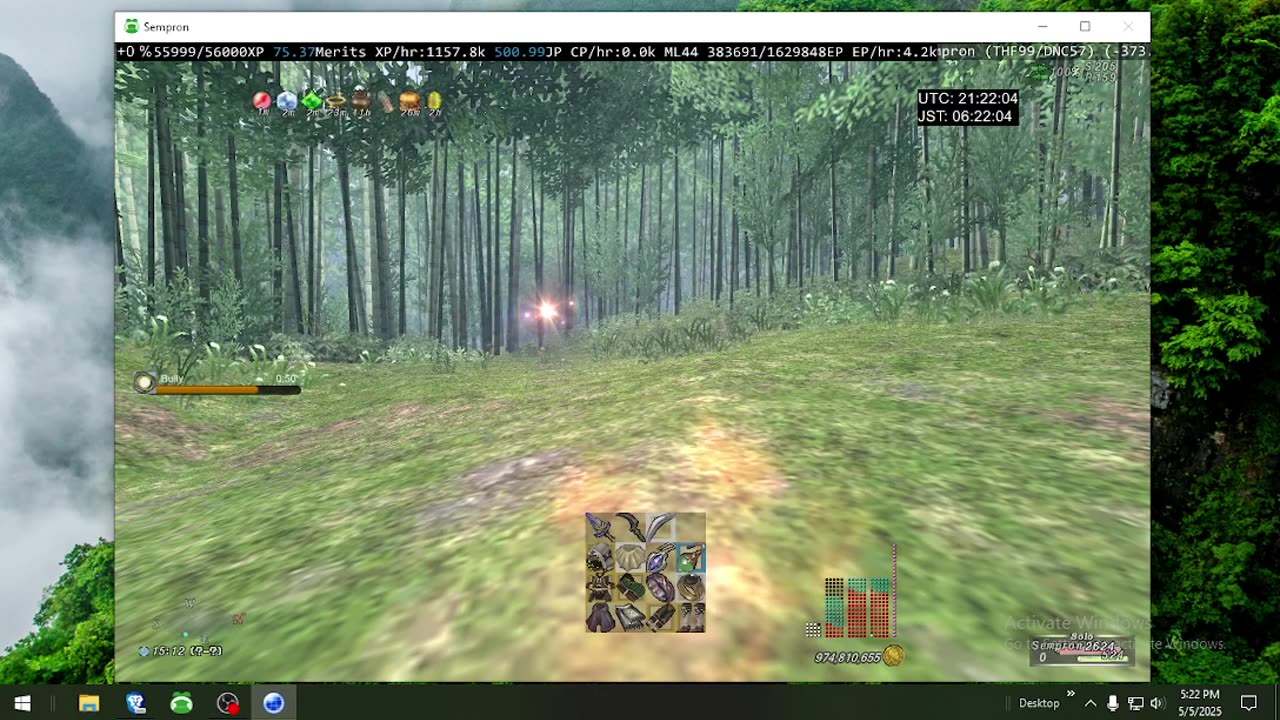Click the pale blue crystal buff icon
The image size is (1280, 720).
[x=287, y=100]
